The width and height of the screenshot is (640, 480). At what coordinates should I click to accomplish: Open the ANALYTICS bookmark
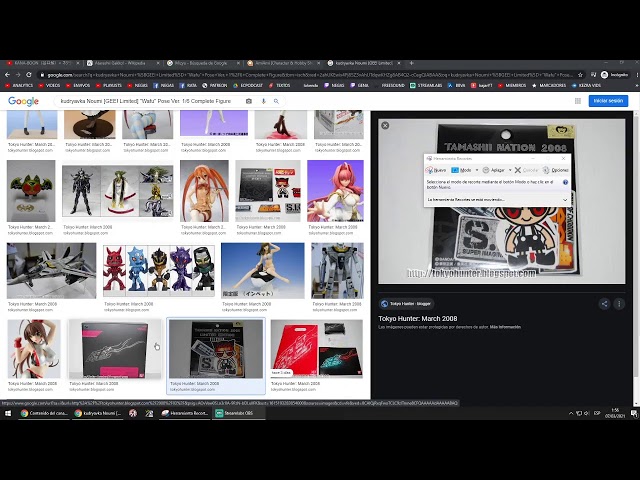pyautogui.click(x=19, y=86)
